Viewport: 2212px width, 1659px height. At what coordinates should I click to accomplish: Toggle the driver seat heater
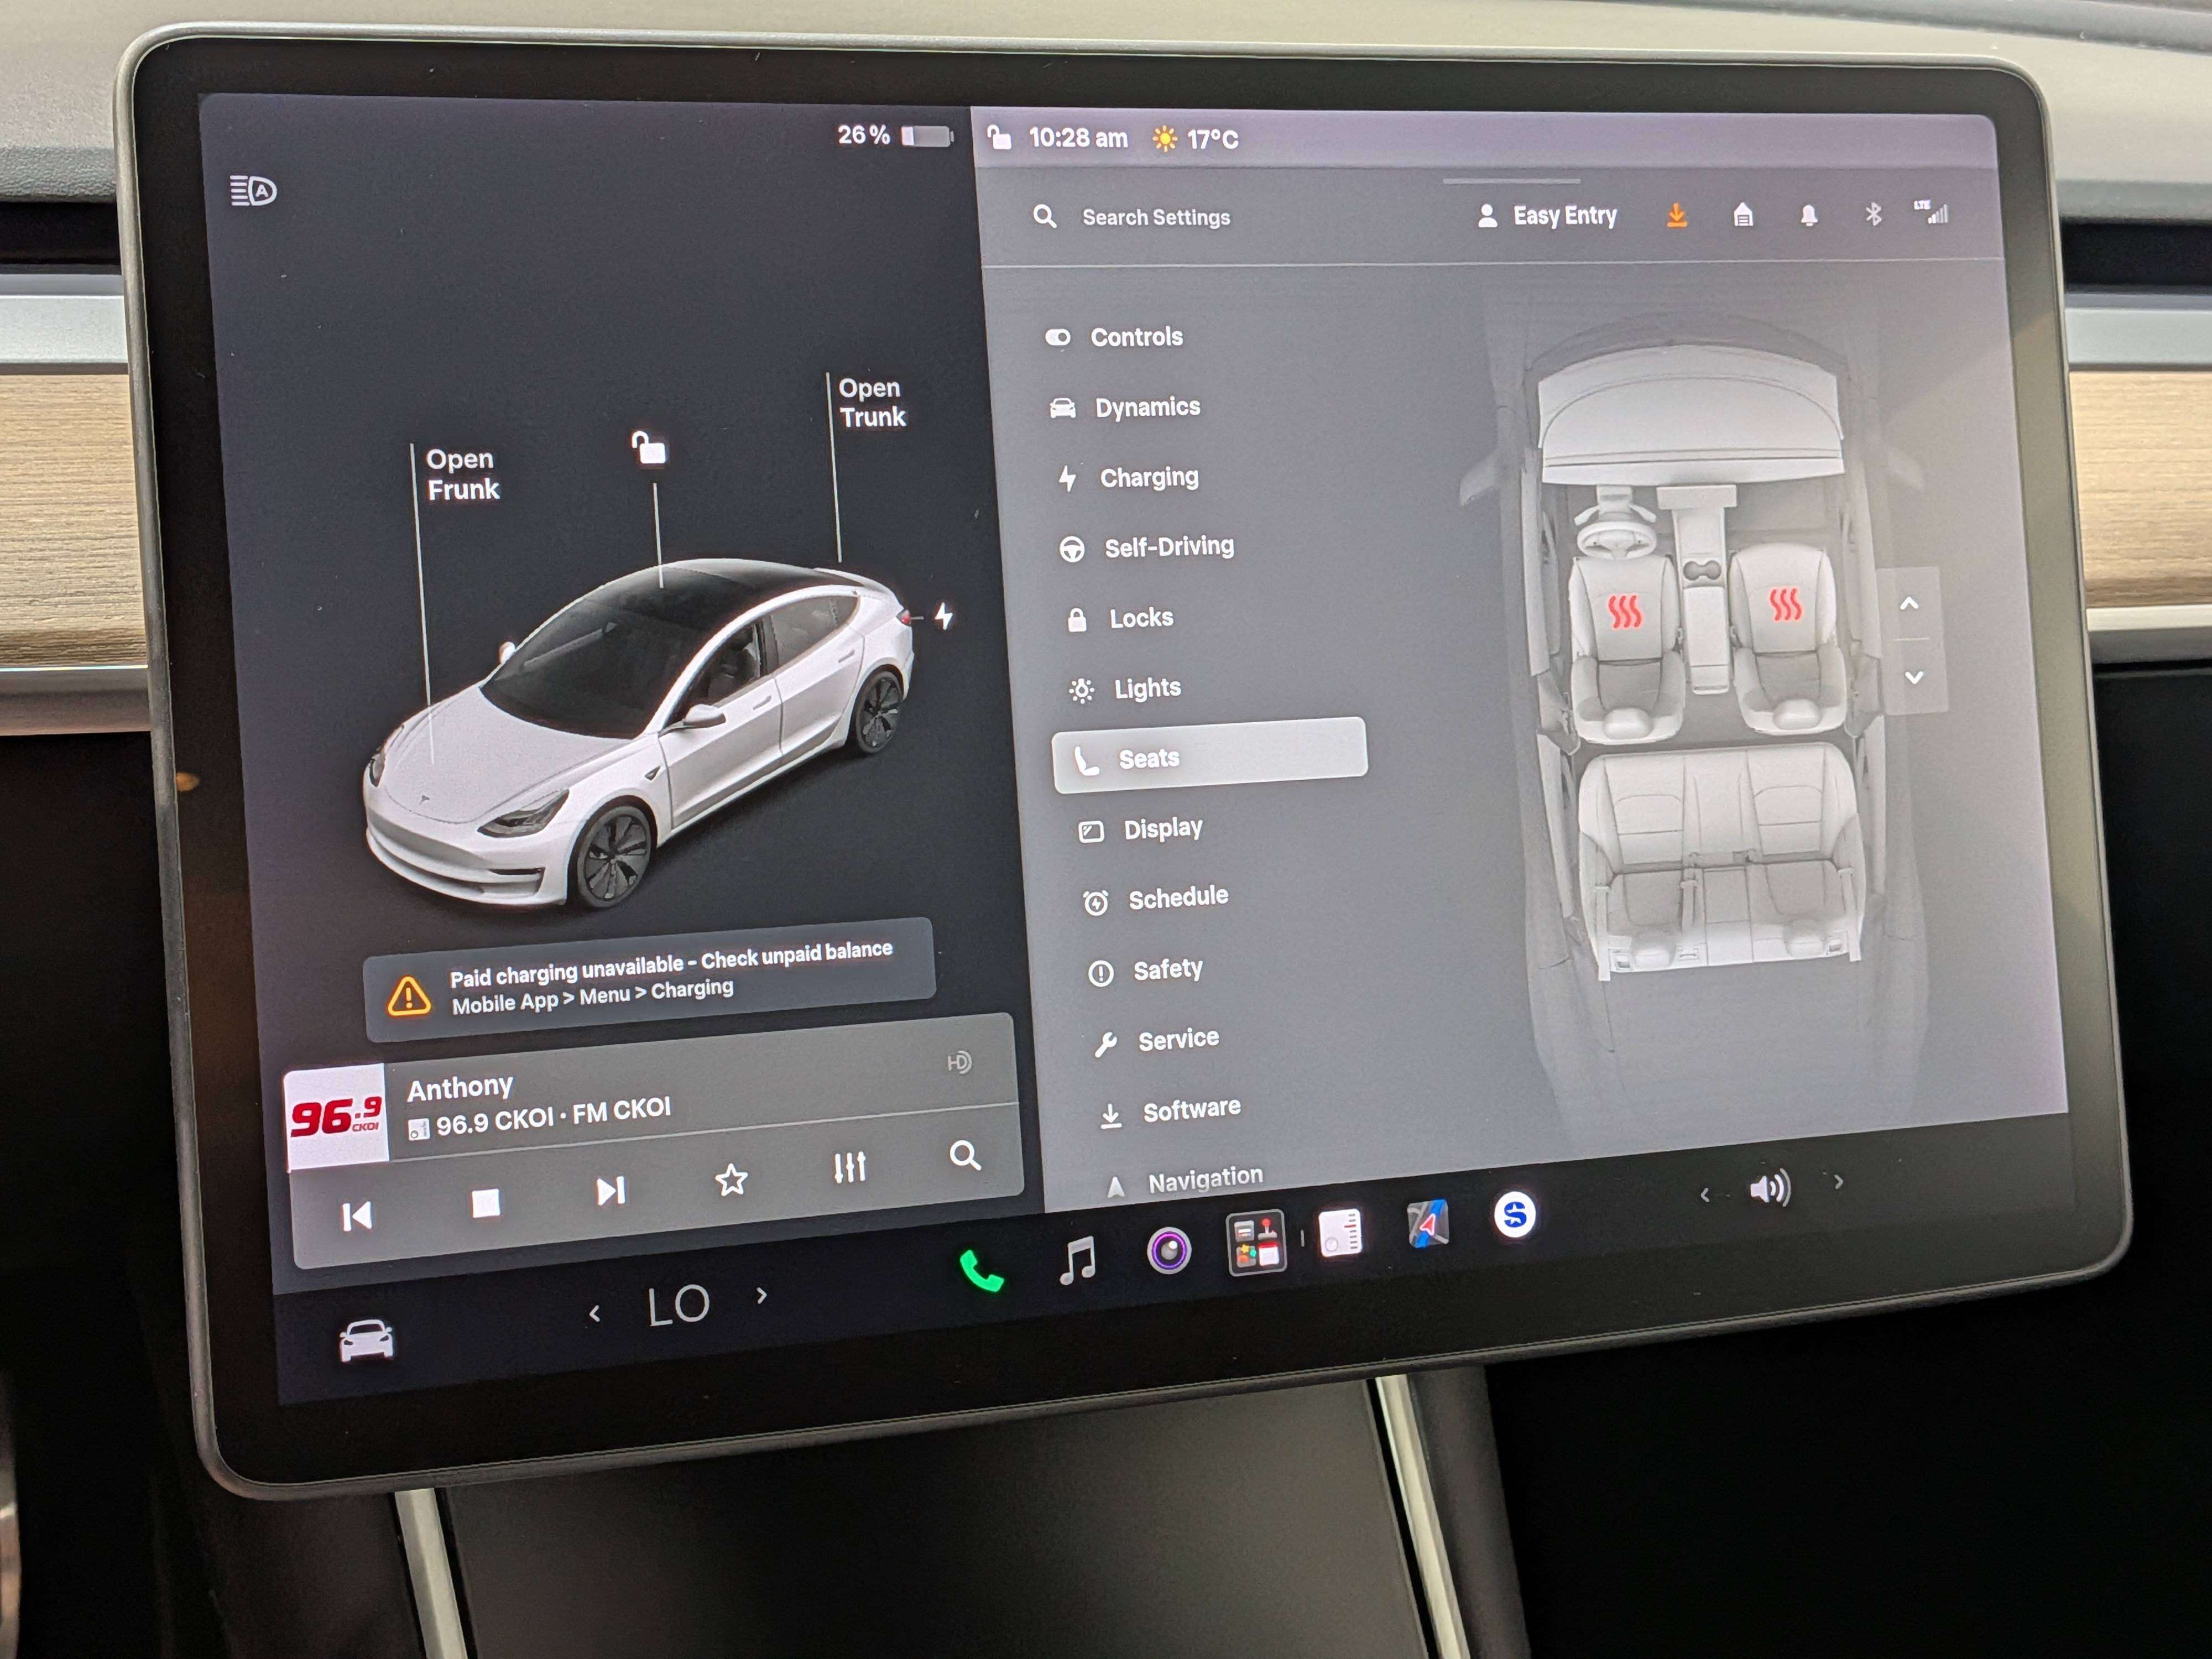pos(1625,610)
